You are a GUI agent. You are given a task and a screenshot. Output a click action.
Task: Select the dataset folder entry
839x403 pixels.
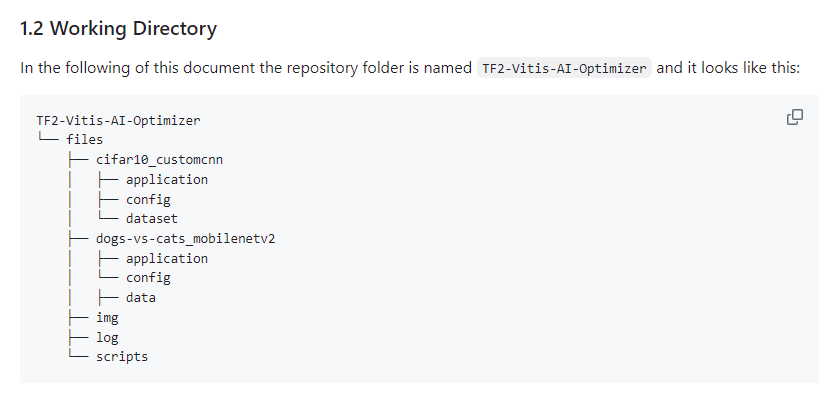[x=152, y=219]
